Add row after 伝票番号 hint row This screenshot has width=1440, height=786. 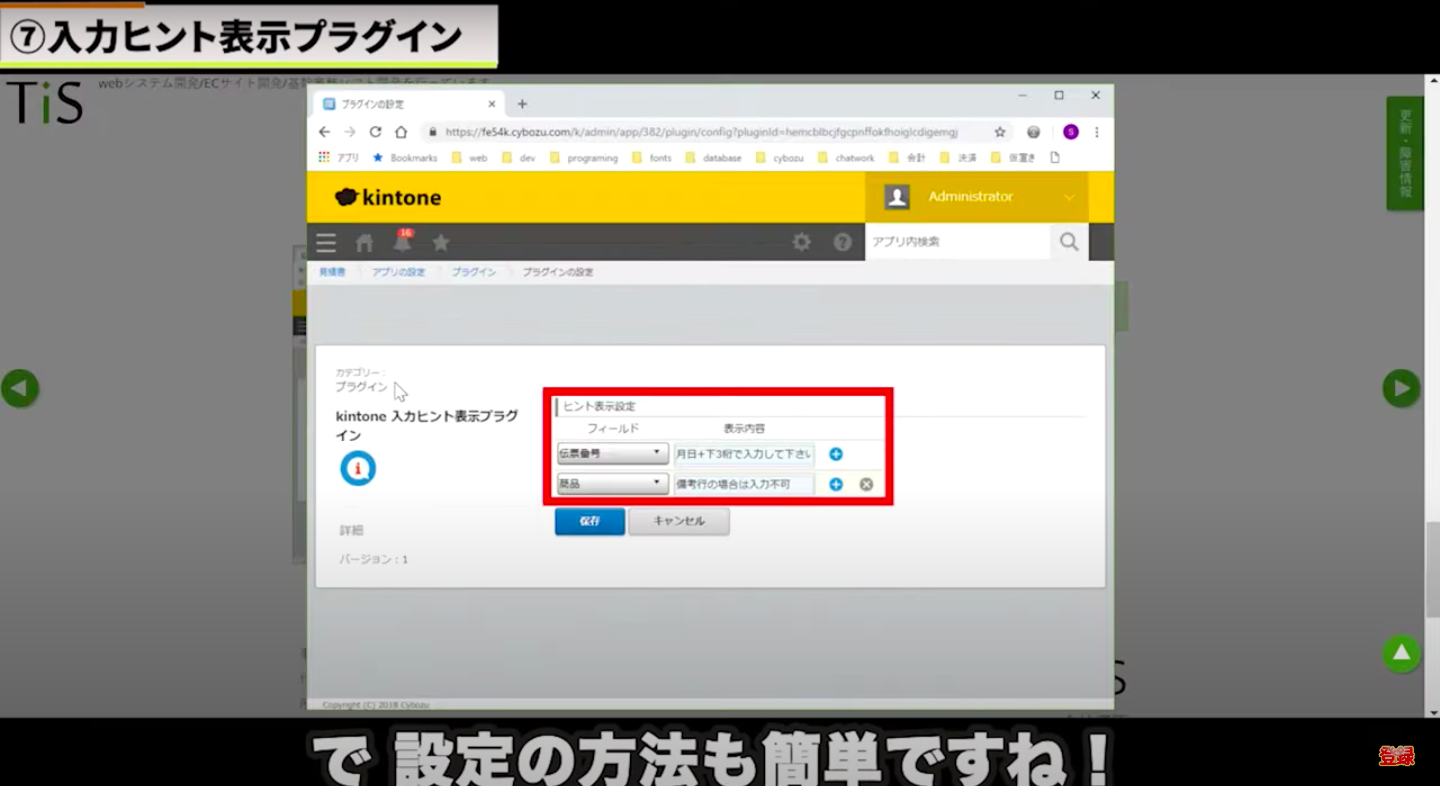point(836,454)
